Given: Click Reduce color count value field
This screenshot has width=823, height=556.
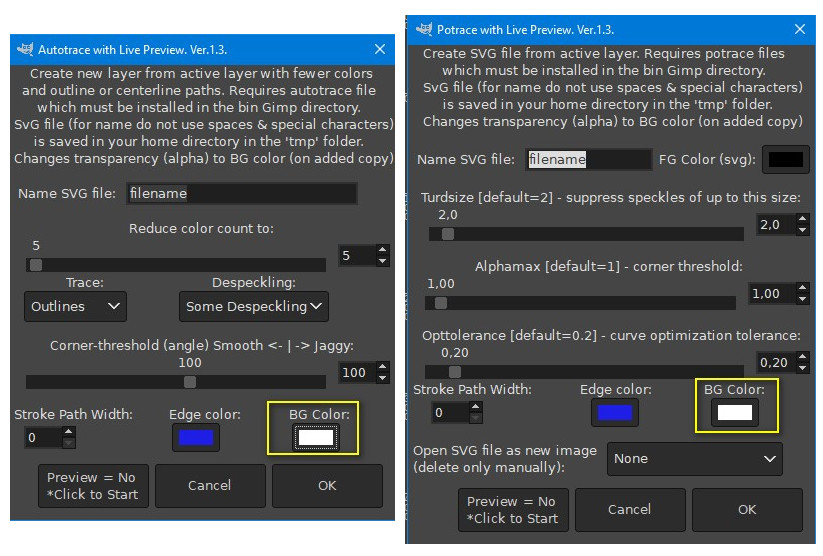Looking at the screenshot, I should pyautogui.click(x=357, y=256).
